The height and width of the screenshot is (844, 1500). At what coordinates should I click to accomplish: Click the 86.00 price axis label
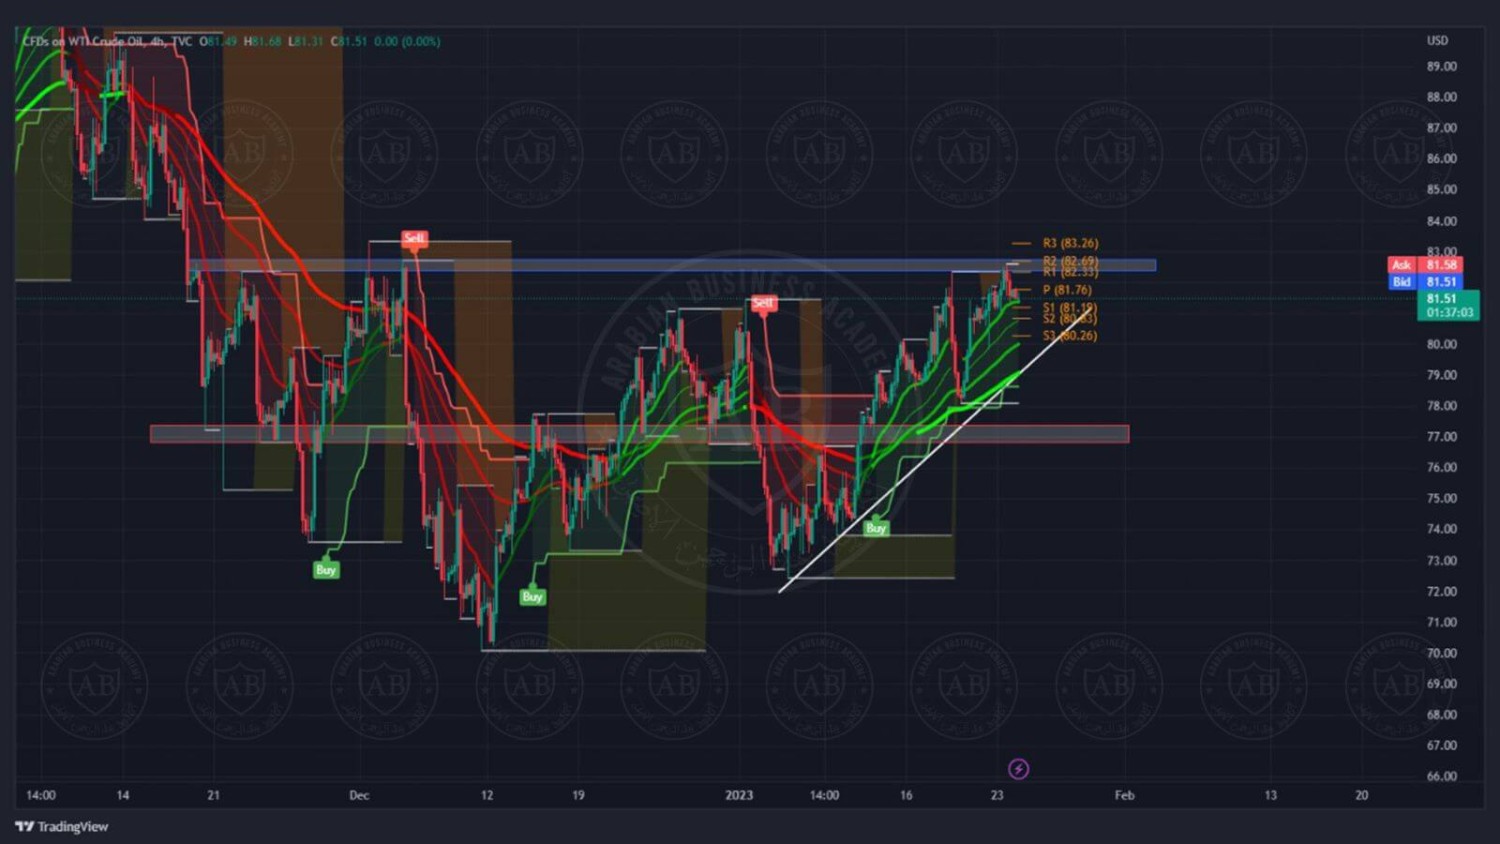[x=1442, y=159]
